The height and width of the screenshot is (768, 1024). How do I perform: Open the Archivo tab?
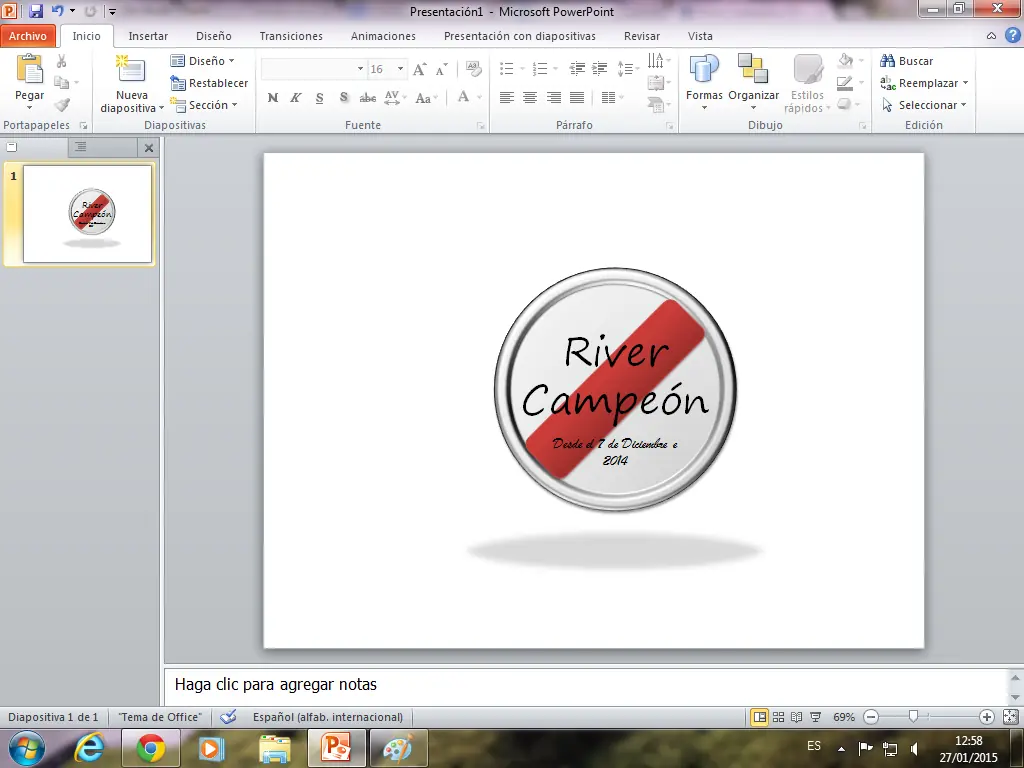tap(27, 36)
